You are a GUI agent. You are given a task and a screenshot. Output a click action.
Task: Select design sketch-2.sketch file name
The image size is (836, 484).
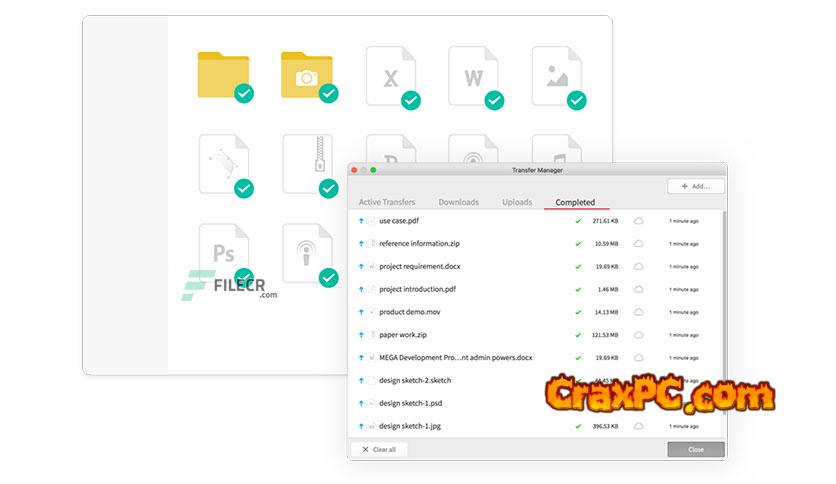(x=415, y=381)
